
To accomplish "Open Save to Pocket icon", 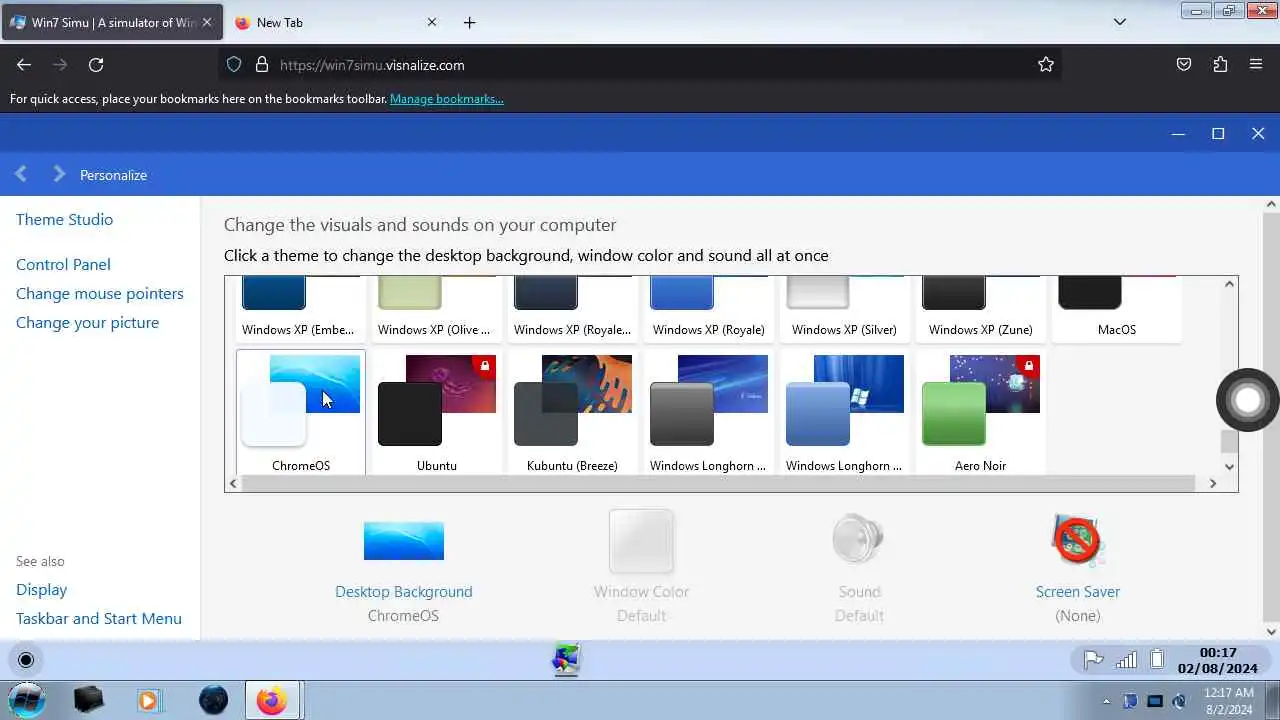I will [1184, 64].
